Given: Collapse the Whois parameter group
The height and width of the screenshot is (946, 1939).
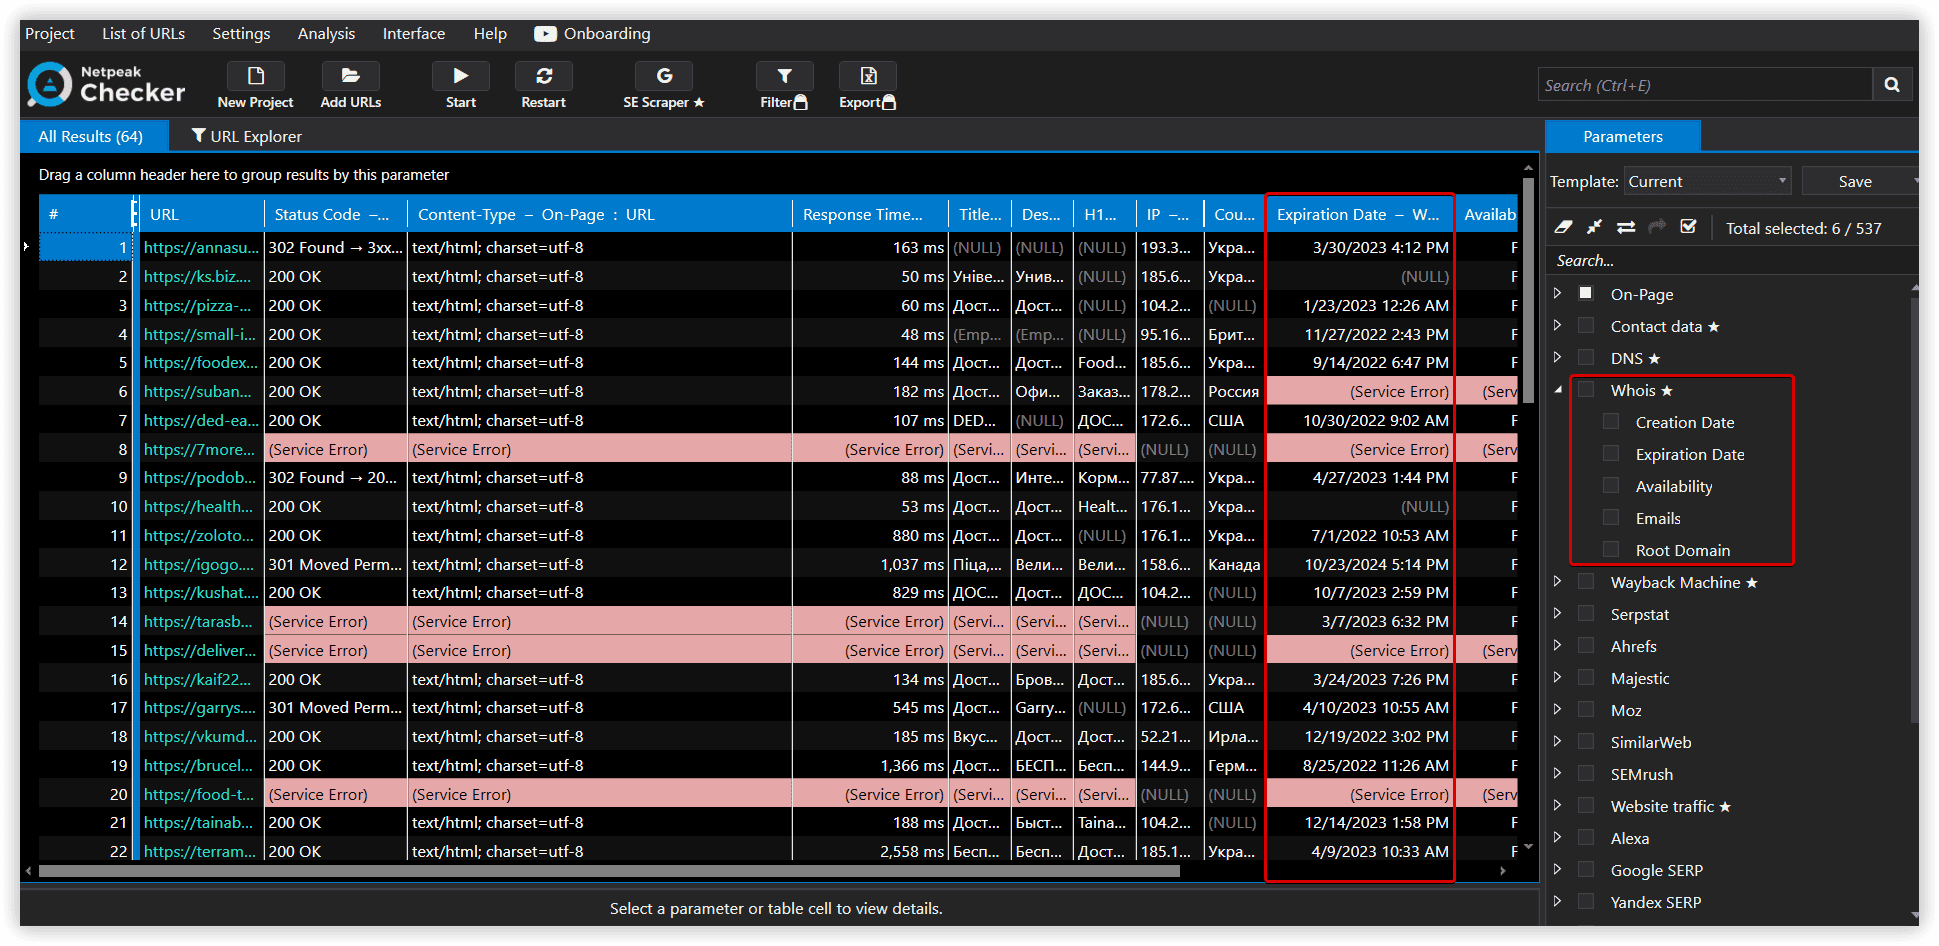Looking at the screenshot, I should pyautogui.click(x=1558, y=390).
